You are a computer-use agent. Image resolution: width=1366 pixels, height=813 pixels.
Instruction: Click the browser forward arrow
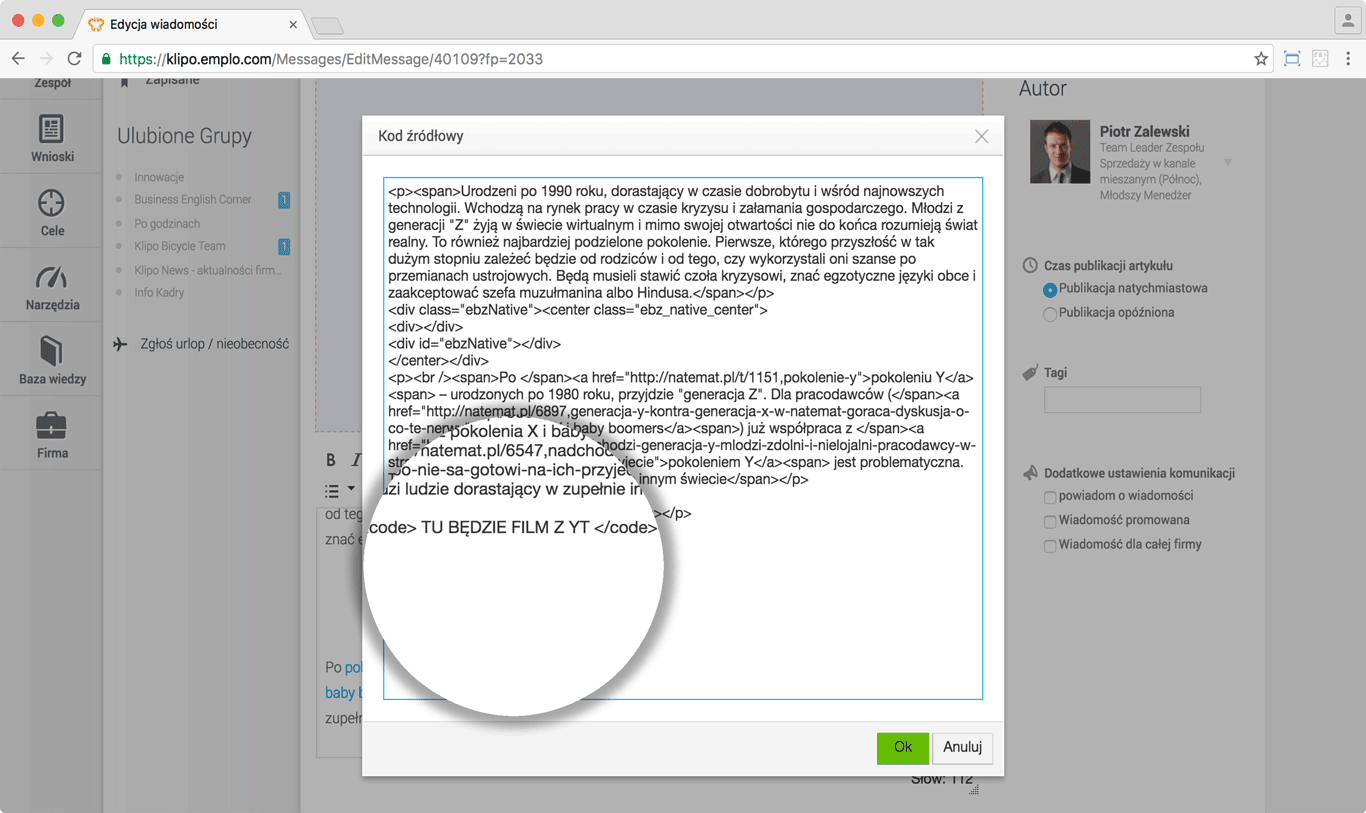coord(46,59)
